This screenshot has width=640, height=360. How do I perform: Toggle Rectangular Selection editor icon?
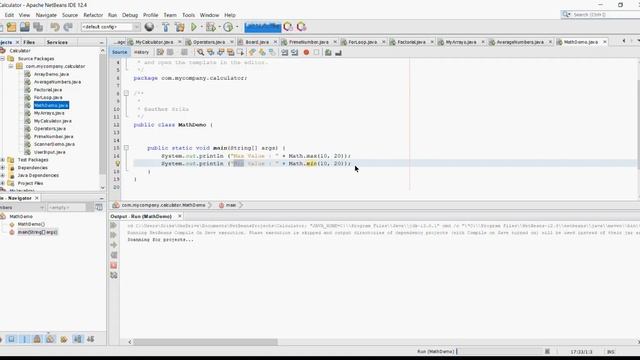(x=240, y=52)
